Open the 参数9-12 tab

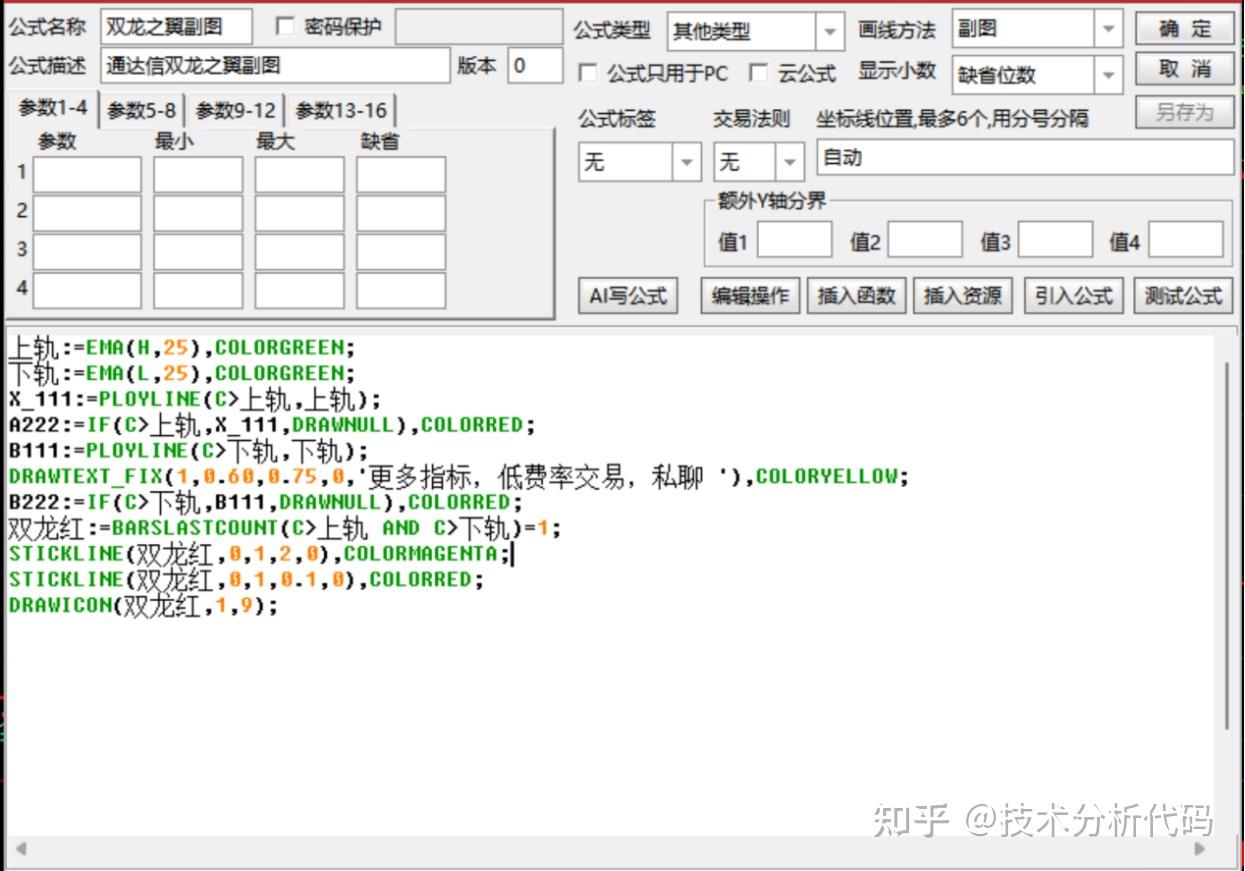(x=236, y=111)
